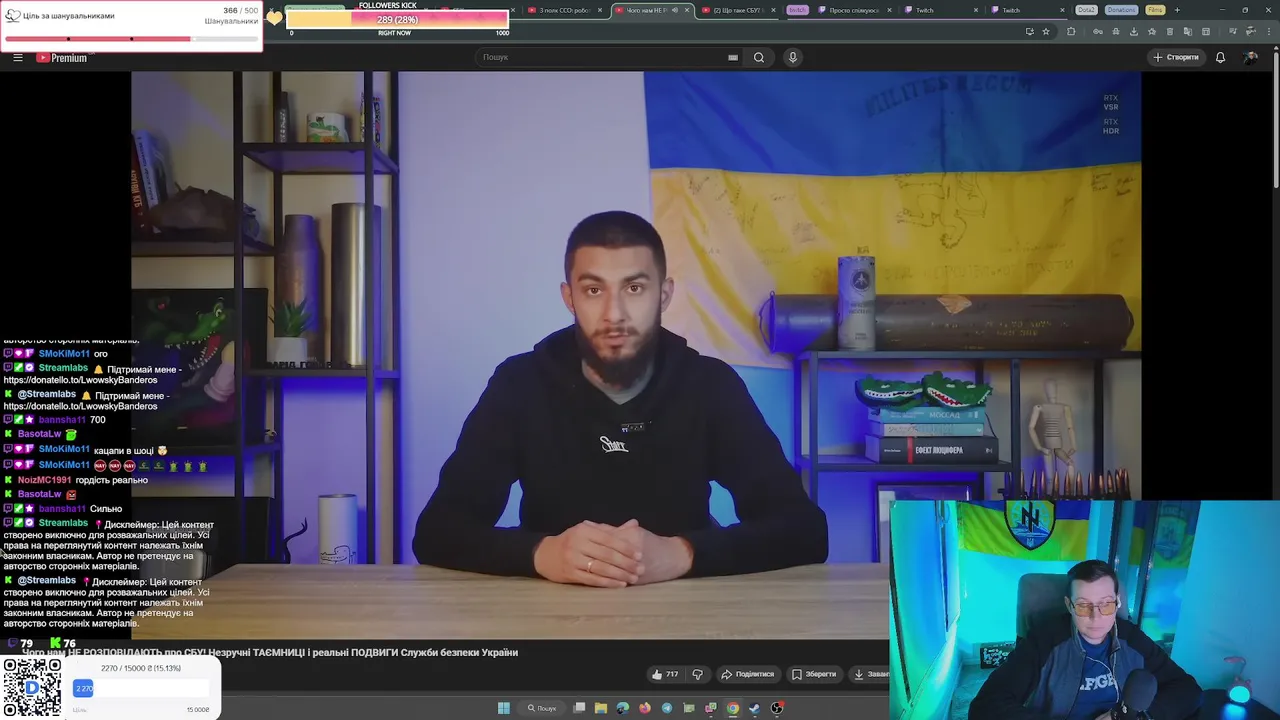Open YouTube notifications bell
Viewport: 1280px width, 720px height.
pyautogui.click(x=1220, y=57)
